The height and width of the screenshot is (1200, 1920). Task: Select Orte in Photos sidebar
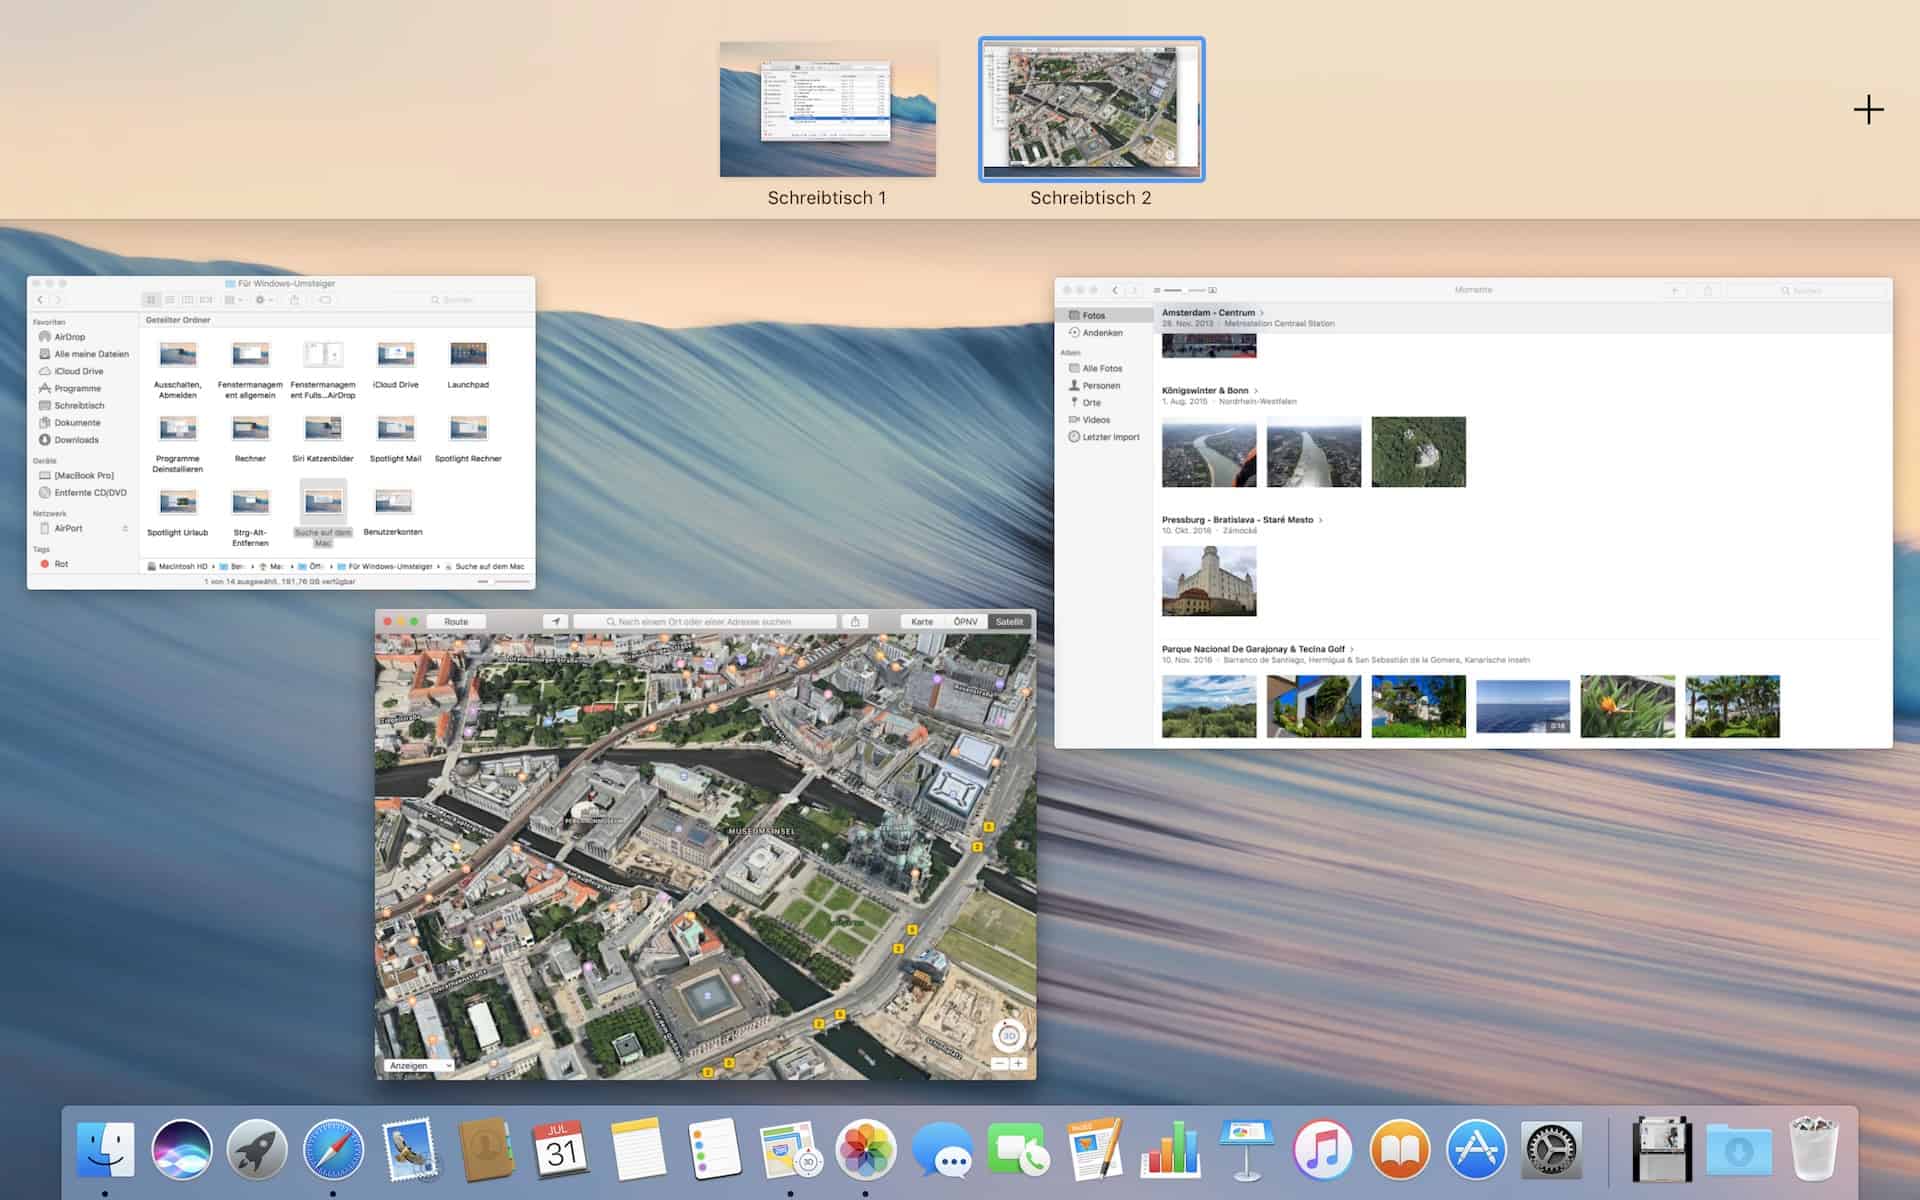click(1105, 403)
